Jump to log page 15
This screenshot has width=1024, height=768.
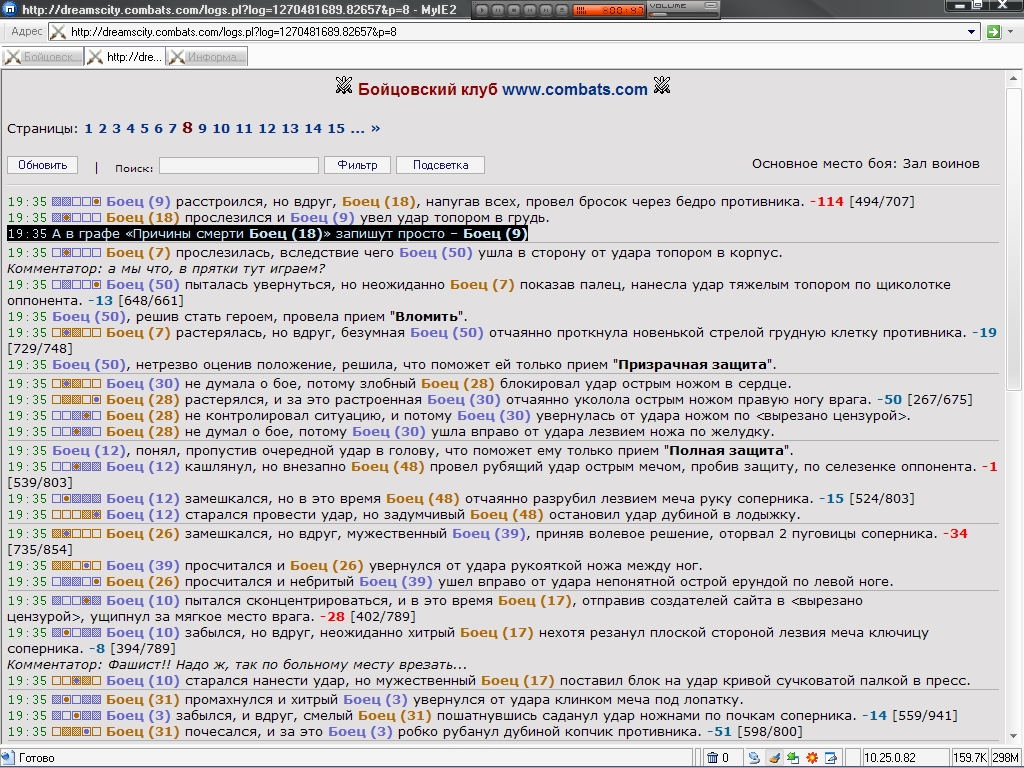336,129
